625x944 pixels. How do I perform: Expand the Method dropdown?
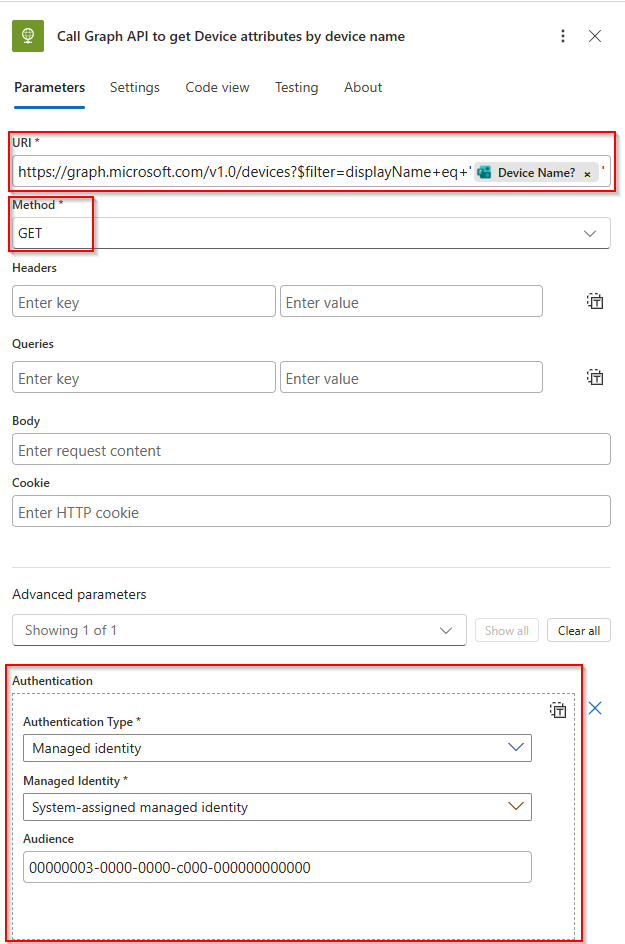pyautogui.click(x=589, y=233)
